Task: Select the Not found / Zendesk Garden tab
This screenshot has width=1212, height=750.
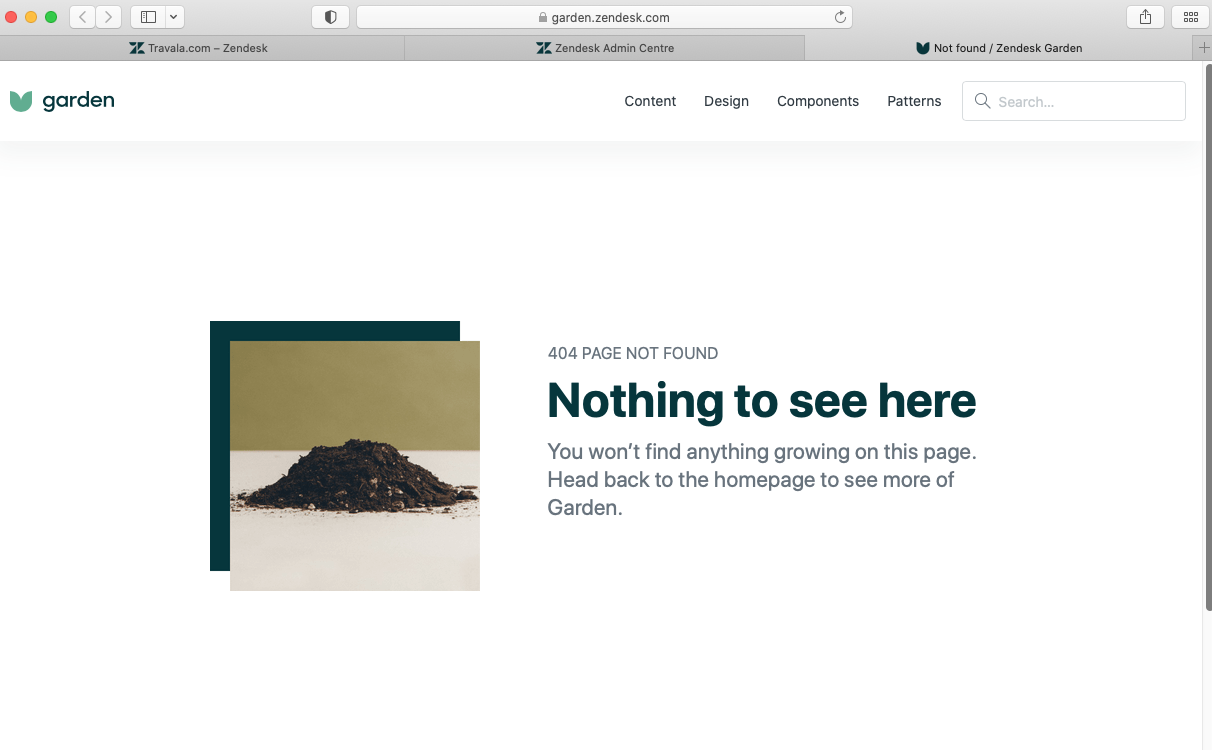Action: tap(998, 48)
